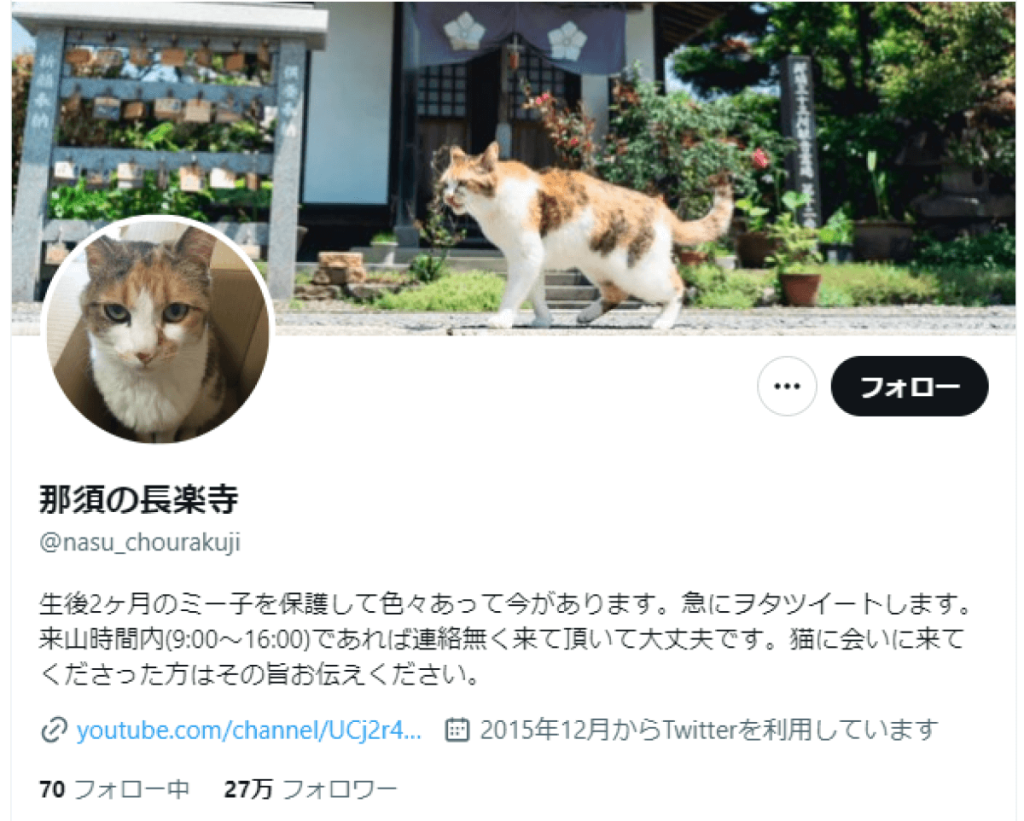Click the フォロー follow button
Image resolution: width=1024 pixels, height=821 pixels.
[909, 386]
